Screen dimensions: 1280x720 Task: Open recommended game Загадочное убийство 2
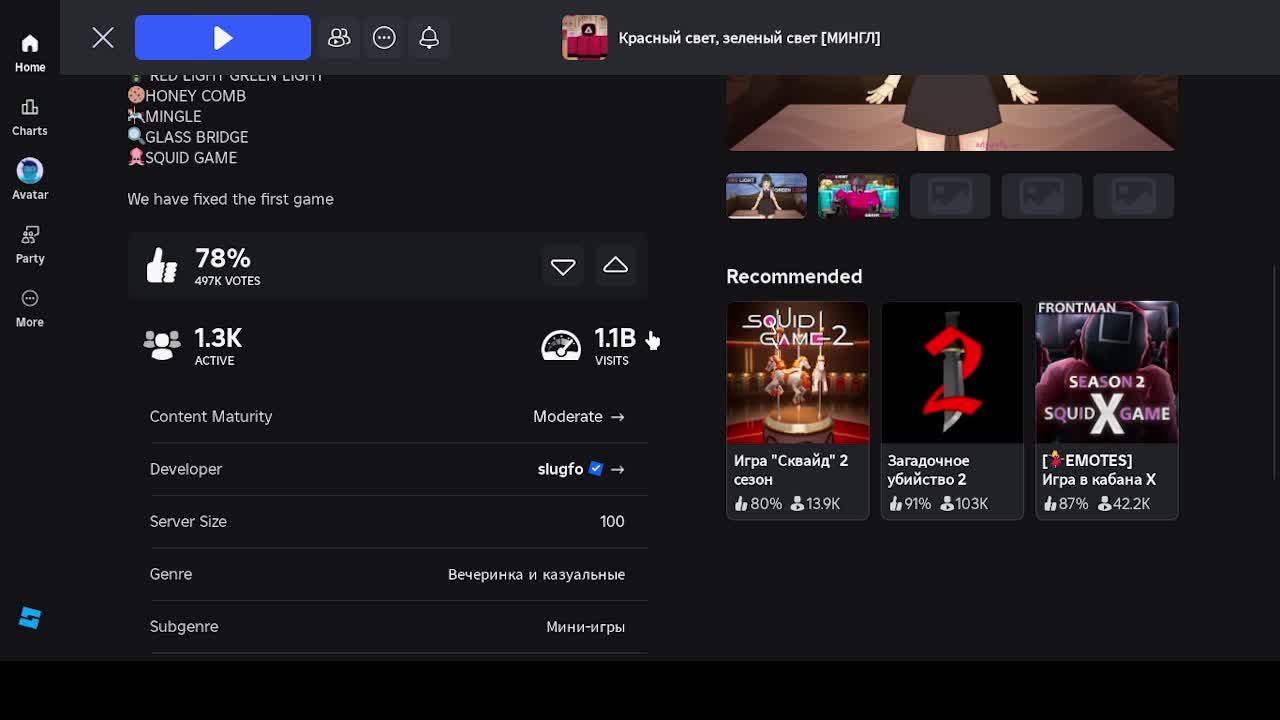tap(952, 410)
